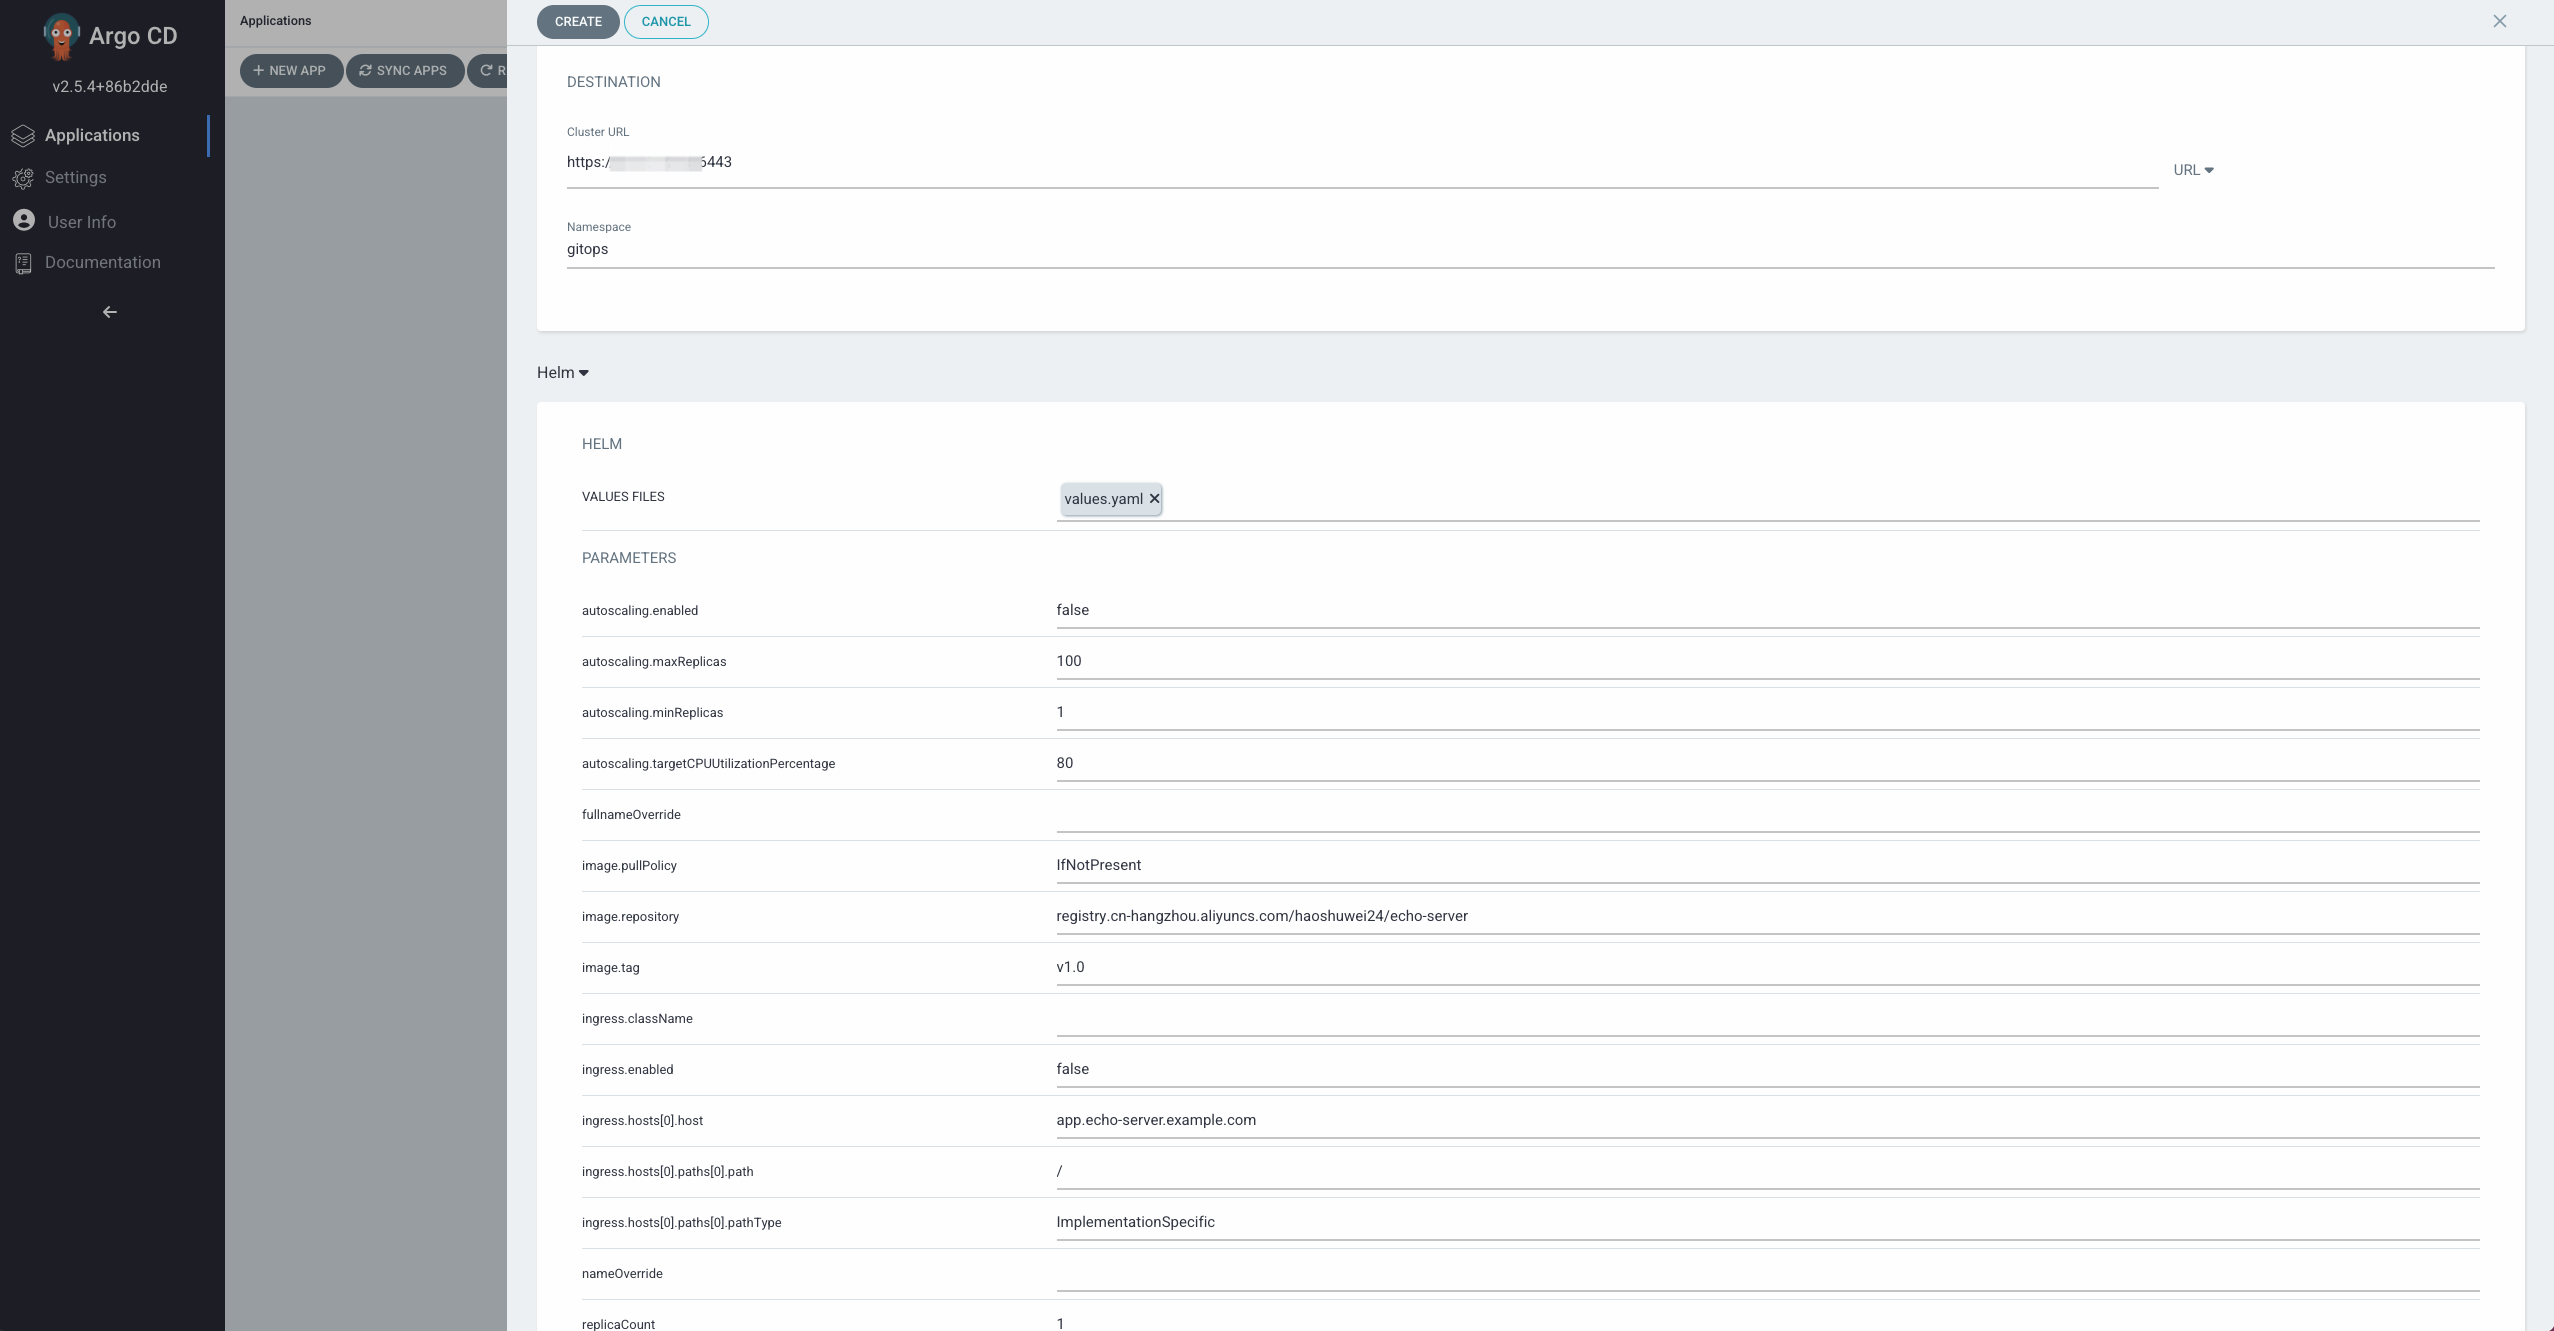Open the Settings menu item
The width and height of the screenshot is (2554, 1331).
[76, 178]
